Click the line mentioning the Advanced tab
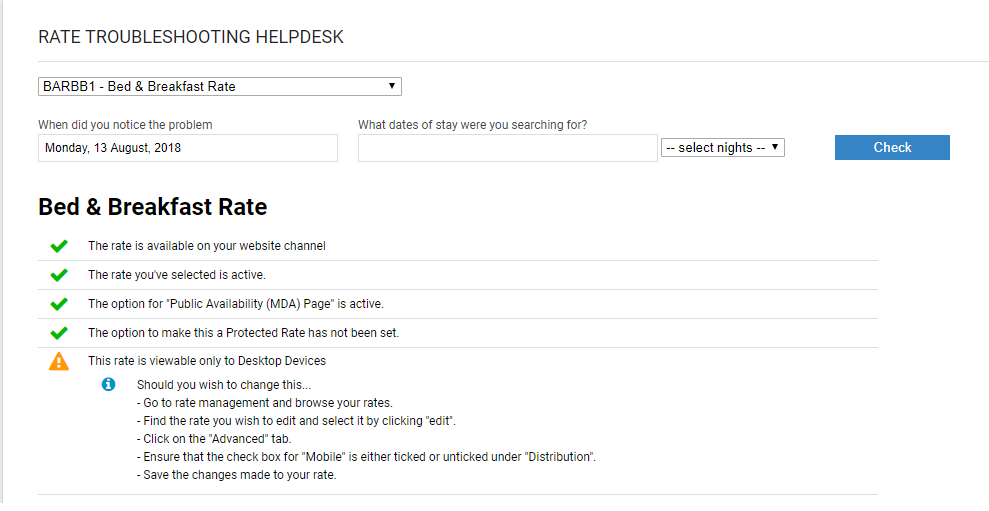Viewport: 989px width, 511px height. pyautogui.click(x=214, y=439)
